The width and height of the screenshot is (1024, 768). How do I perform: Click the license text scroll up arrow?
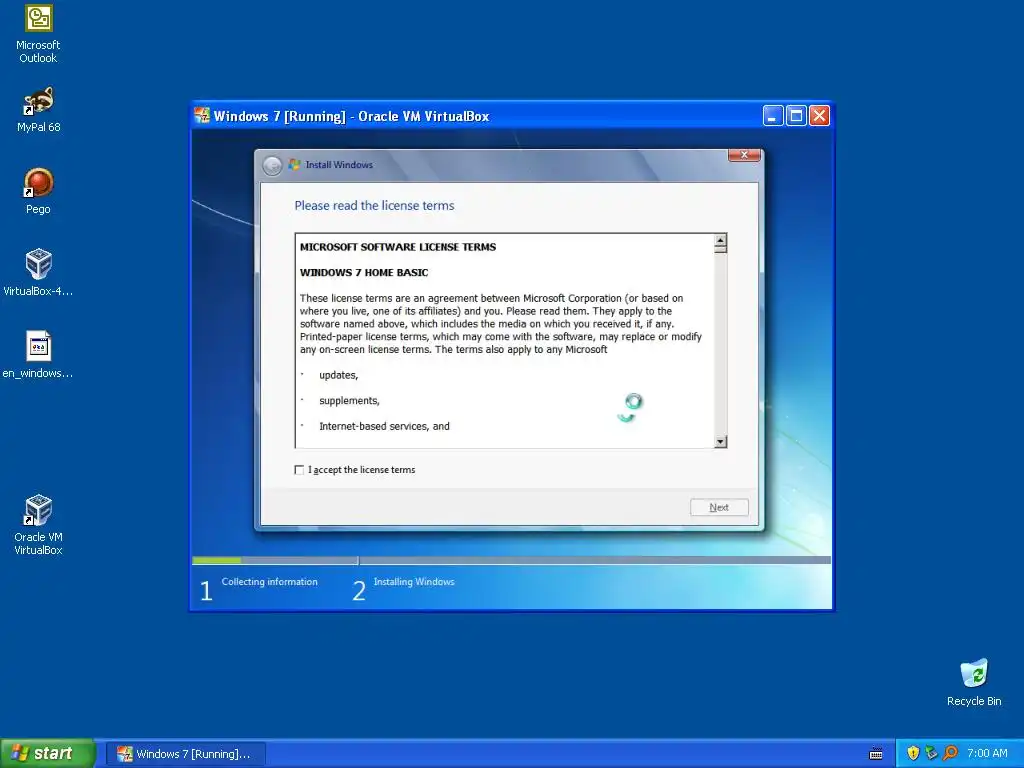(x=720, y=240)
